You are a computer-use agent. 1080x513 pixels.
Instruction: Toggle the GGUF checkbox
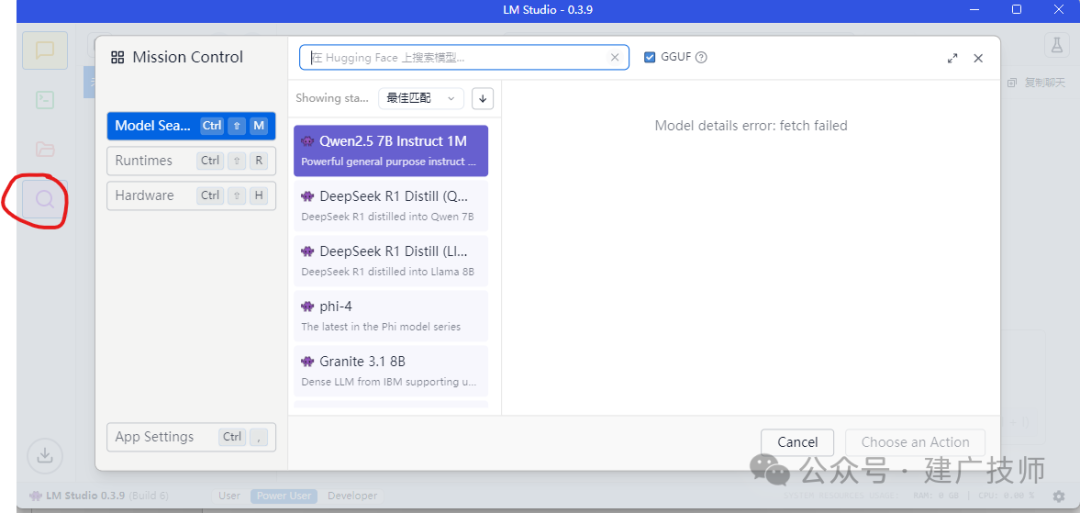[x=650, y=57]
